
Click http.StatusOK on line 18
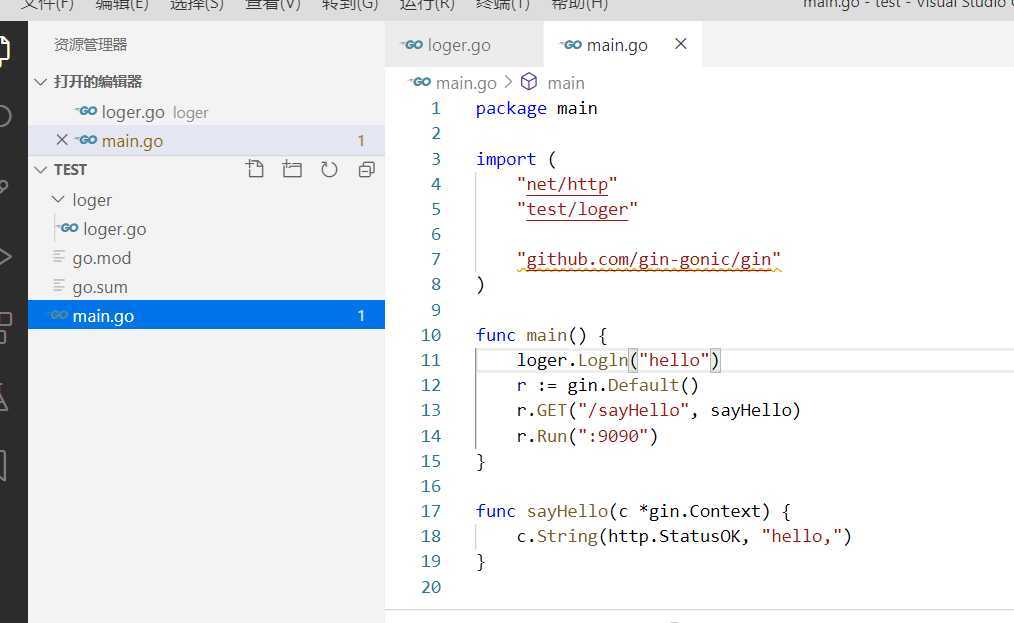coord(674,536)
